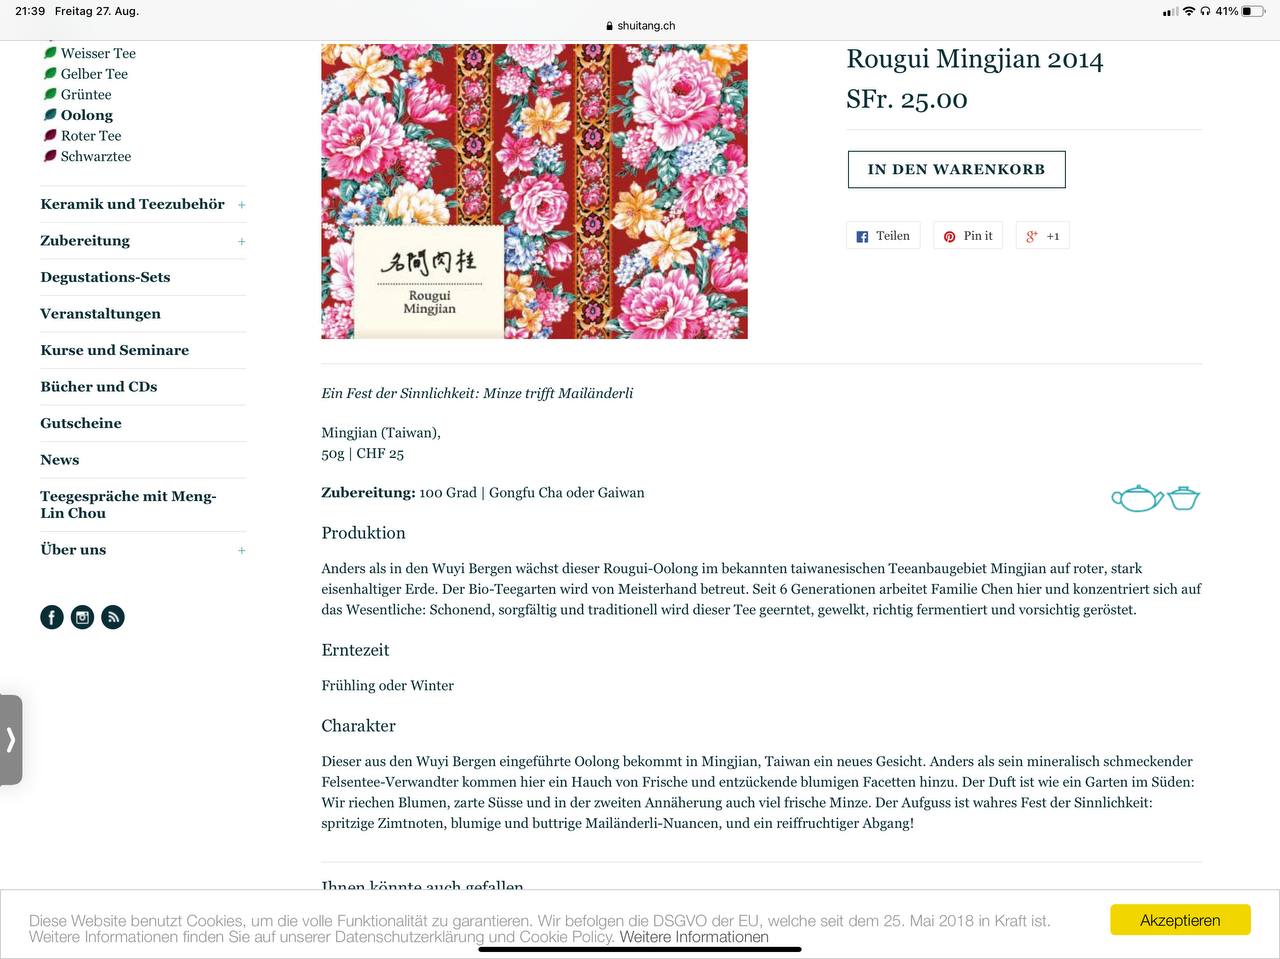Open the RSS feed icon
The width and height of the screenshot is (1280, 959).
tap(113, 617)
